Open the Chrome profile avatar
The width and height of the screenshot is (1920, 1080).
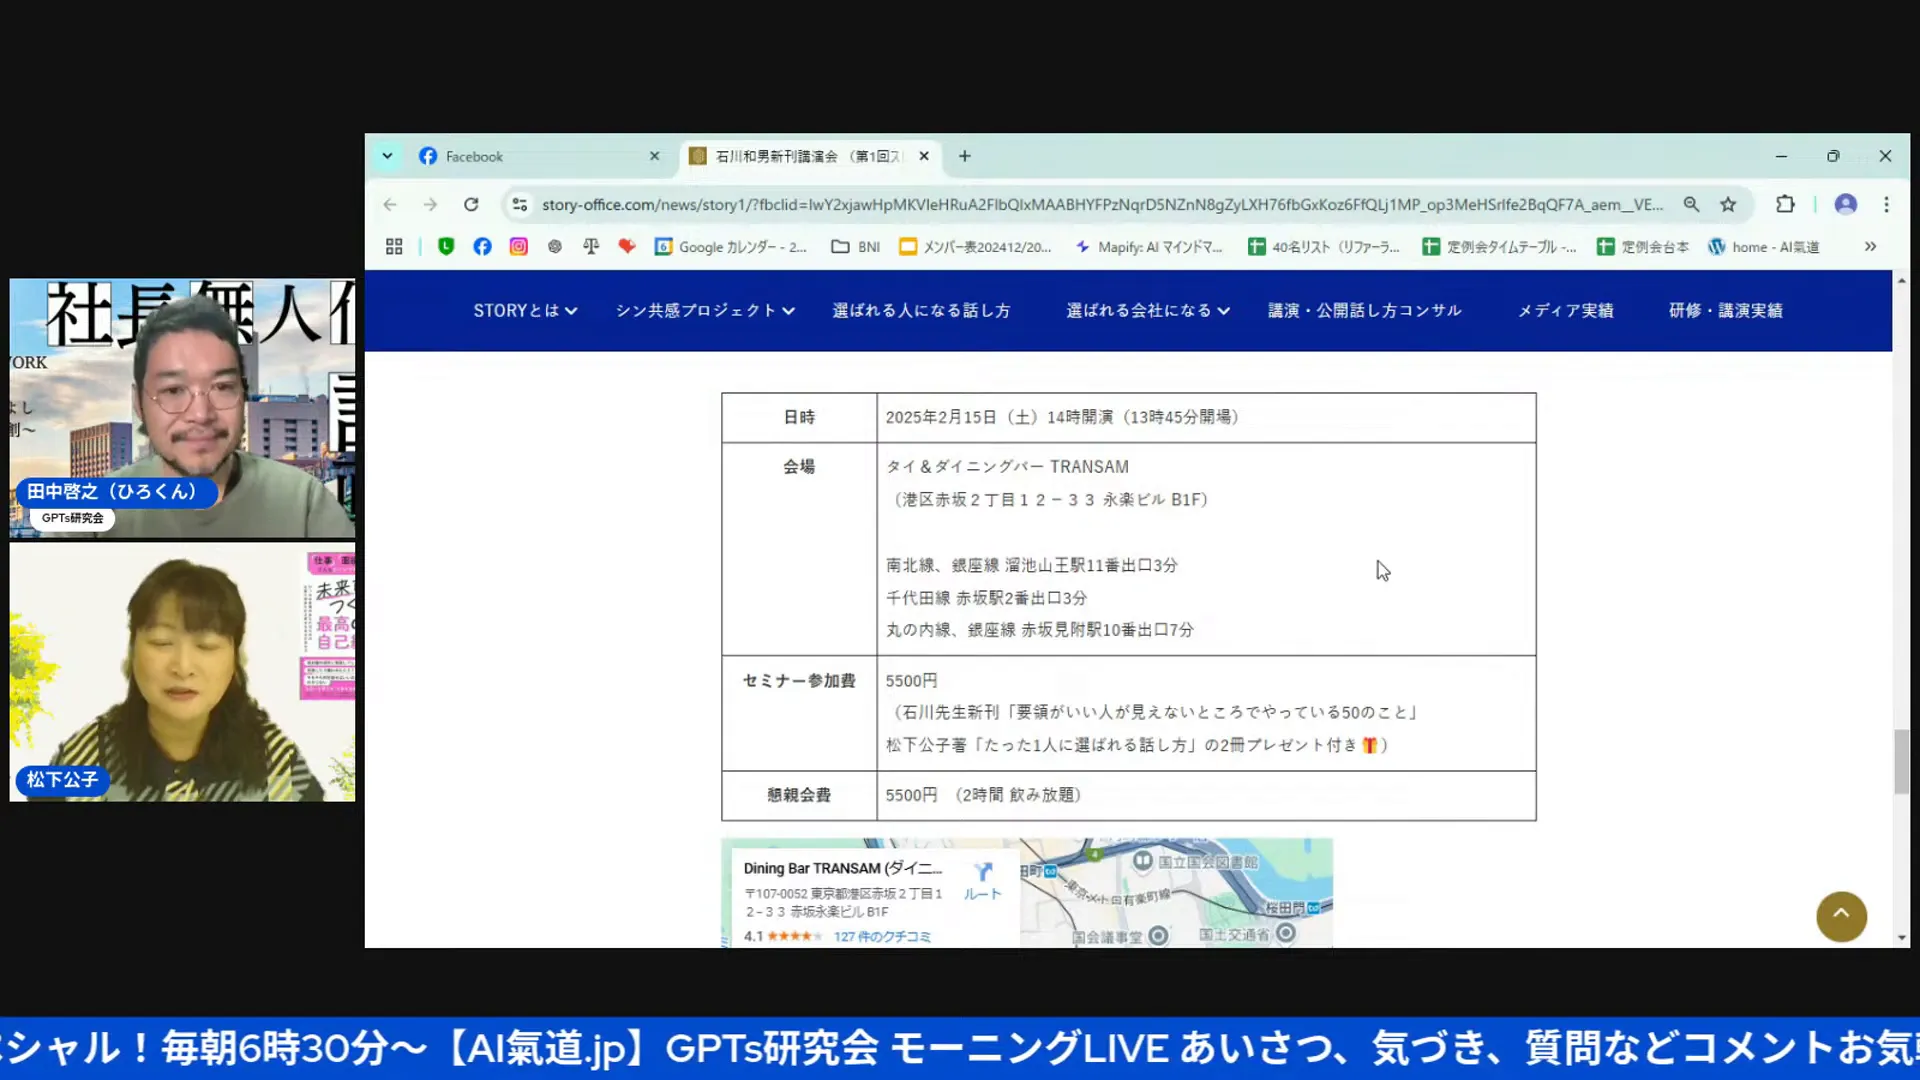(x=1846, y=205)
